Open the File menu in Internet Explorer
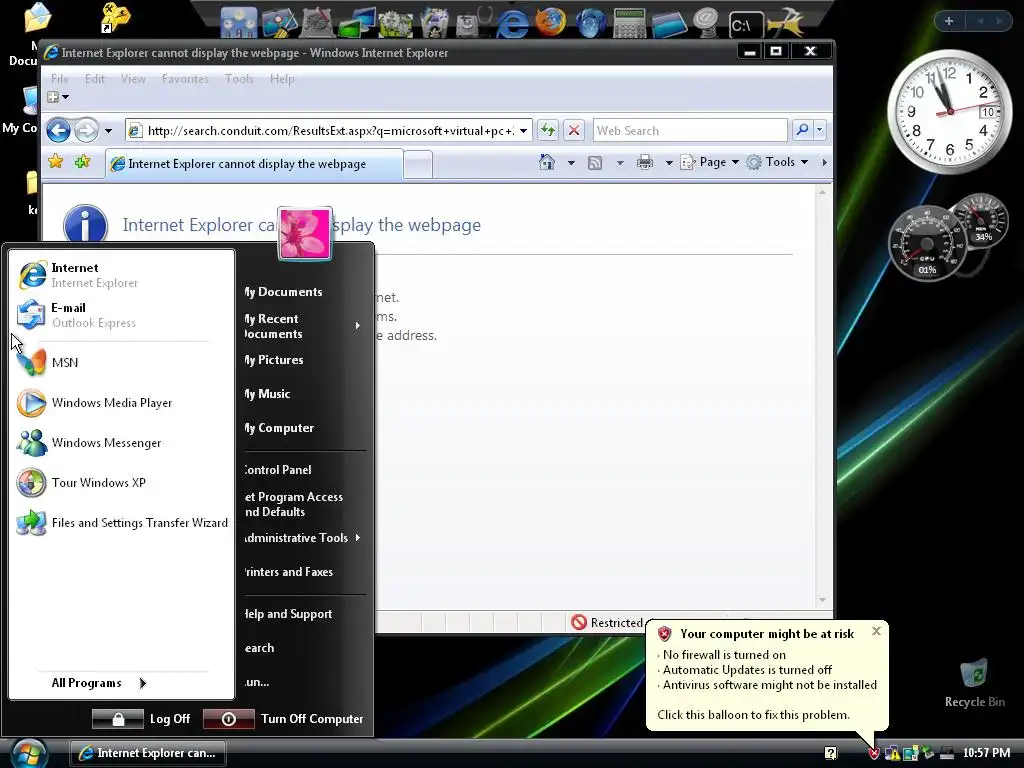The image size is (1024, 768). click(59, 79)
